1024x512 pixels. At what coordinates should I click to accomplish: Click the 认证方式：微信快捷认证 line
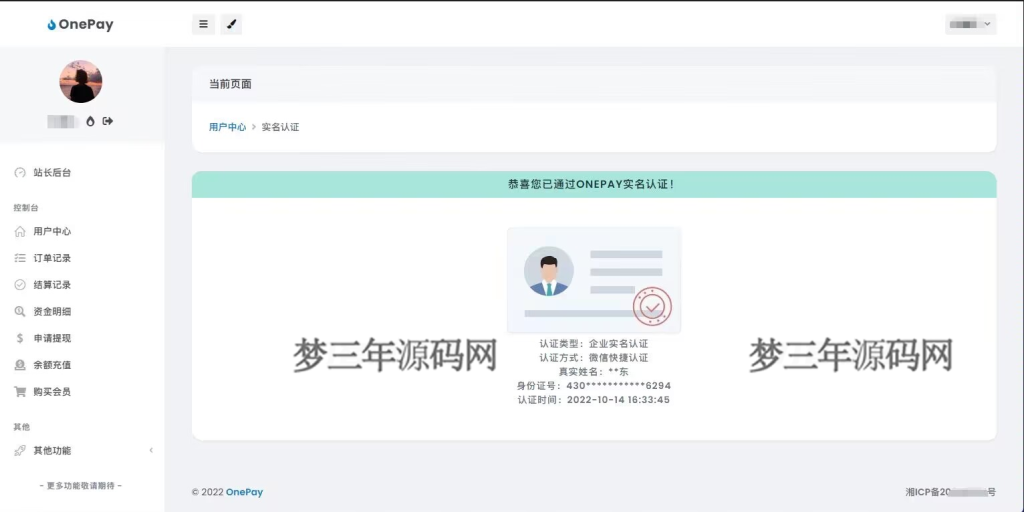click(x=594, y=358)
